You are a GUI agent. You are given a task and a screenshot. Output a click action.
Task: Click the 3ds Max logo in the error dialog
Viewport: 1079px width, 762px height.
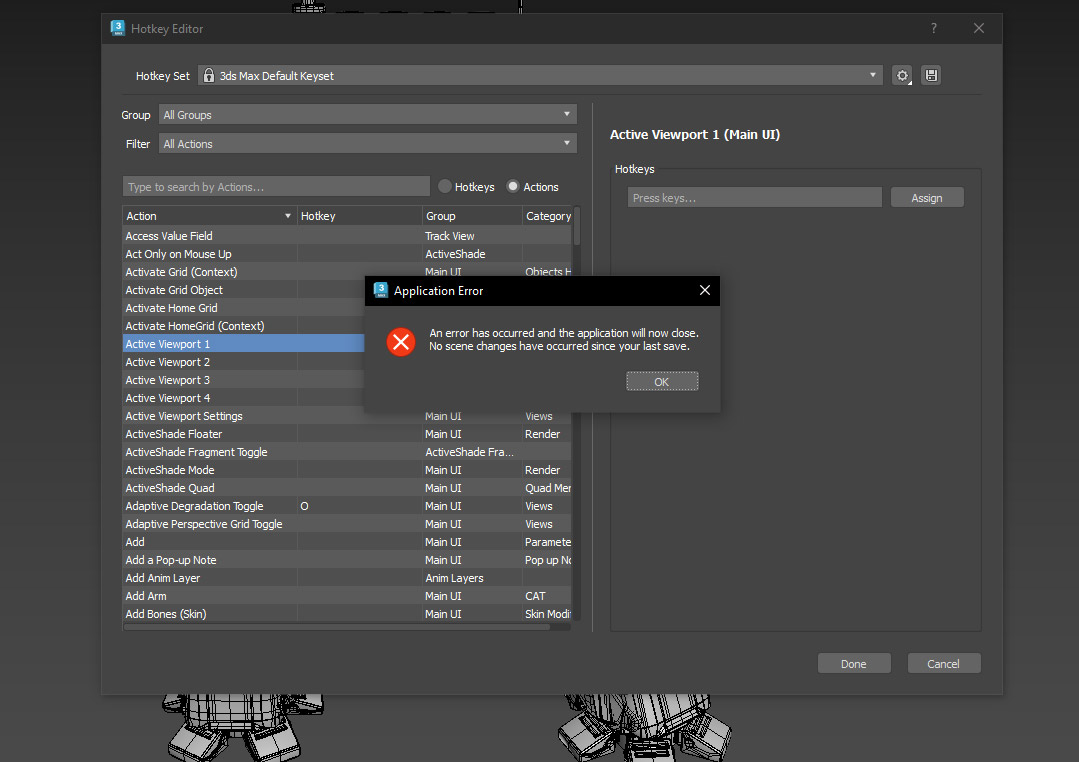[381, 290]
